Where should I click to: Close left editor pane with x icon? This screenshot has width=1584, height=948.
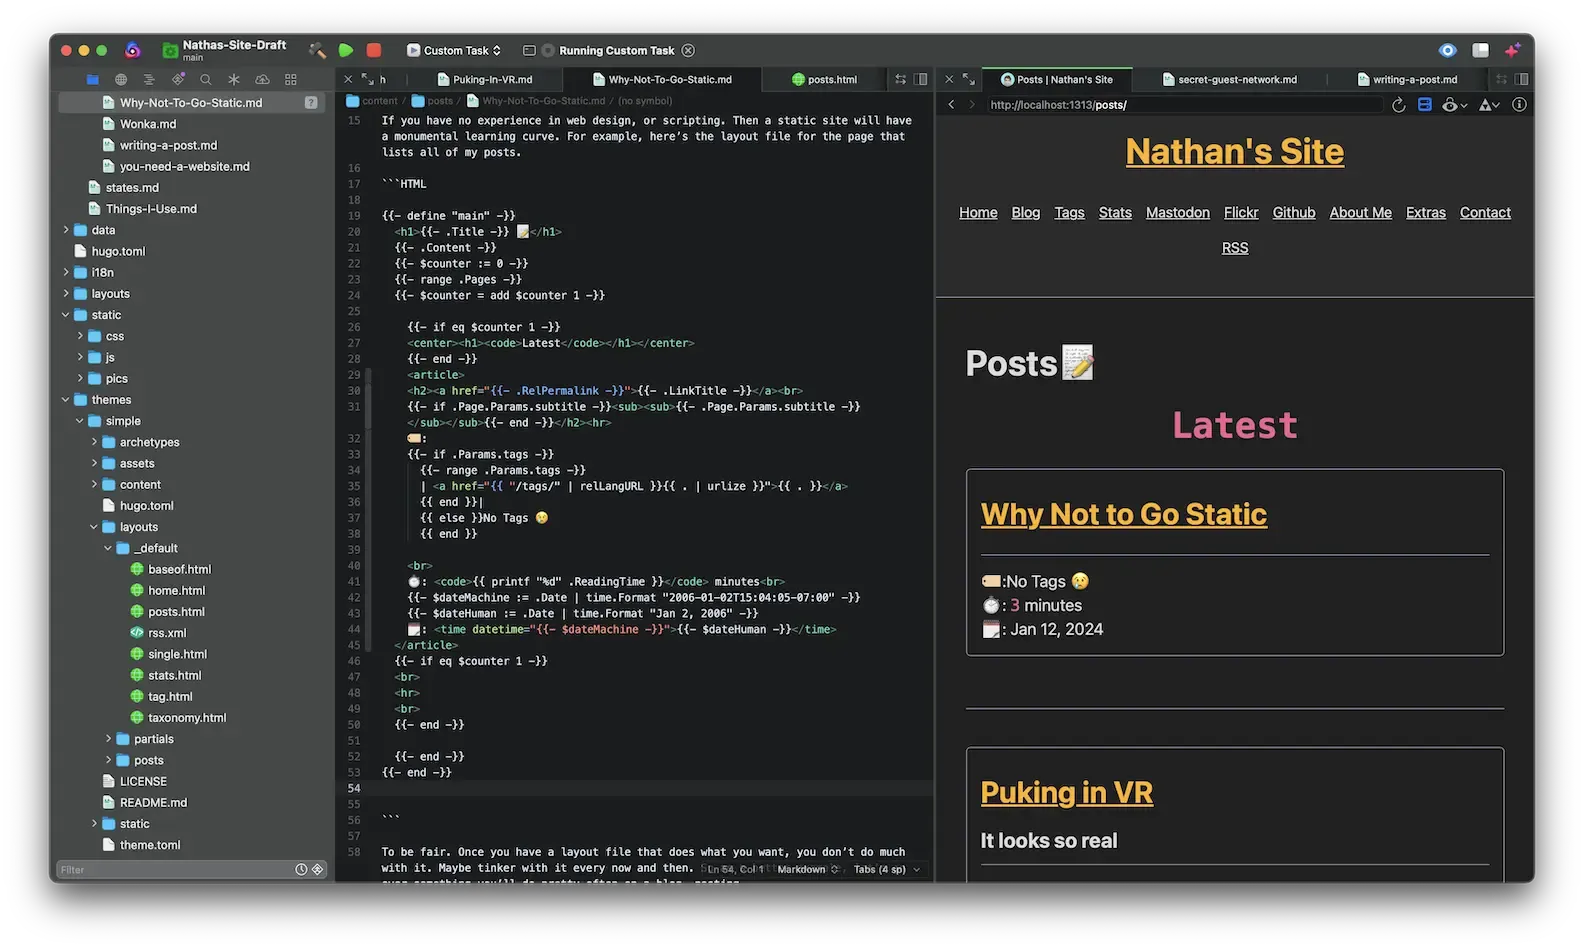pos(348,79)
